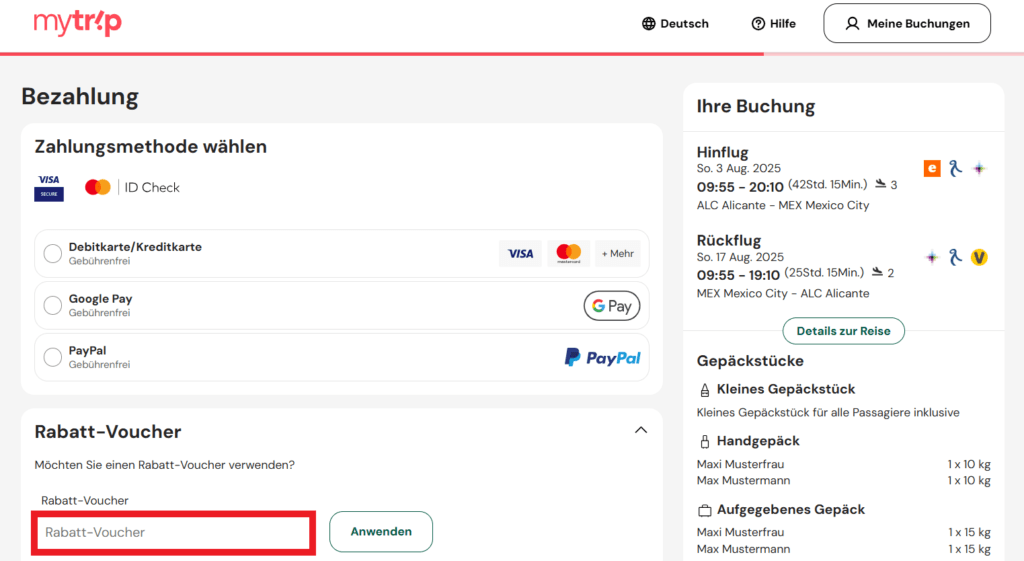Click the MEX Mexico City – ALC Alicante text
The image size is (1024, 561).
click(x=783, y=293)
